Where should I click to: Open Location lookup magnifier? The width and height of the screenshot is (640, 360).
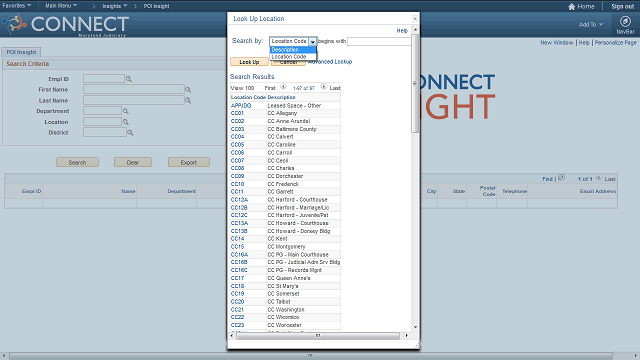pyautogui.click(x=126, y=122)
